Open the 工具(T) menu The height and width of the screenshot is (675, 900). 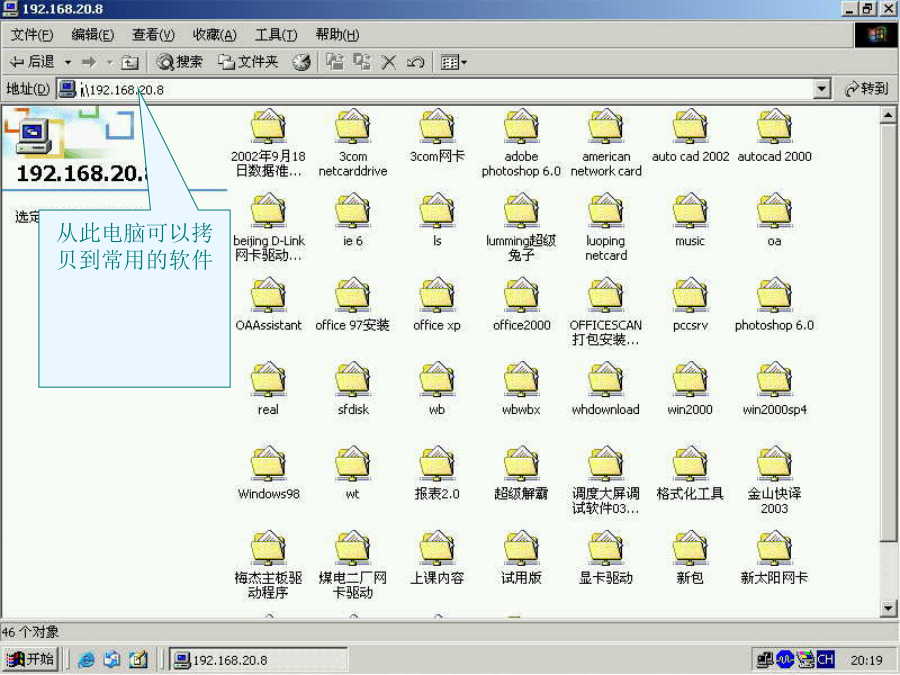tap(276, 35)
